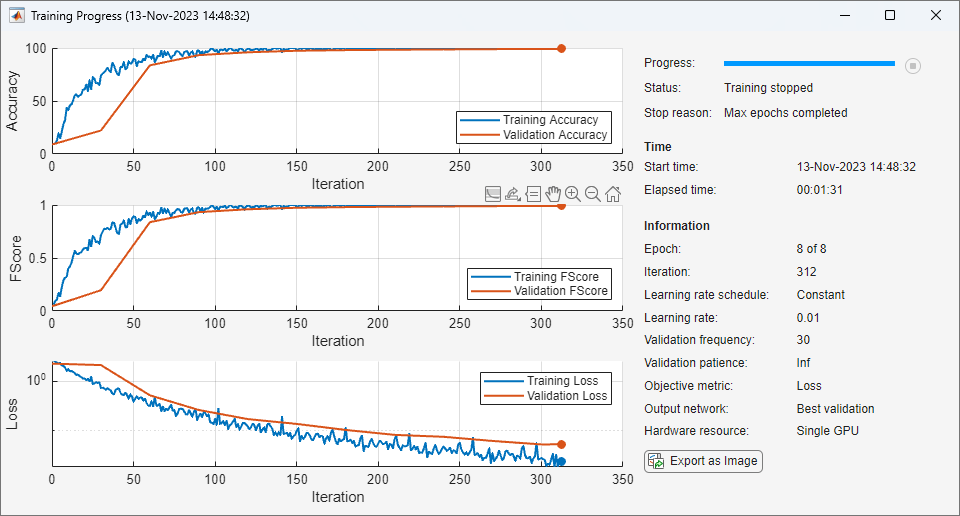Click Training Accuracy legend entry
Screen dimensions: 960x516
pos(534,120)
